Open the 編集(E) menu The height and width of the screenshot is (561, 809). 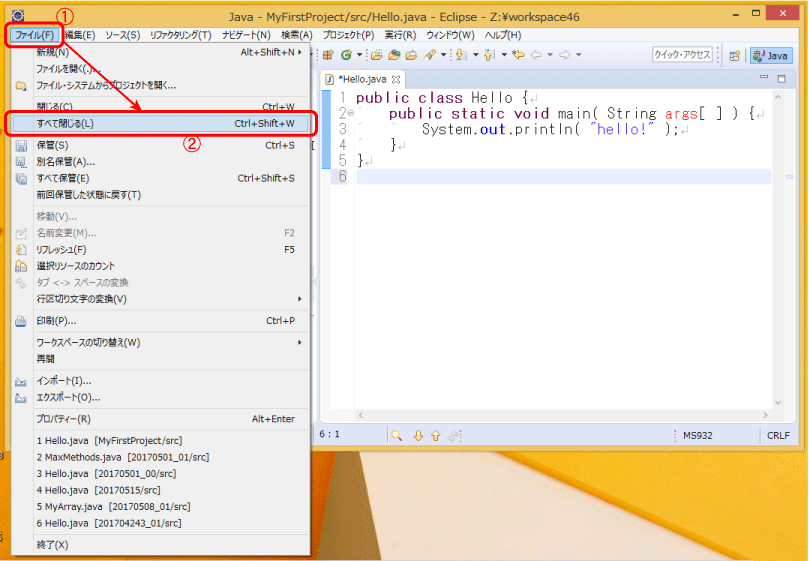point(80,35)
